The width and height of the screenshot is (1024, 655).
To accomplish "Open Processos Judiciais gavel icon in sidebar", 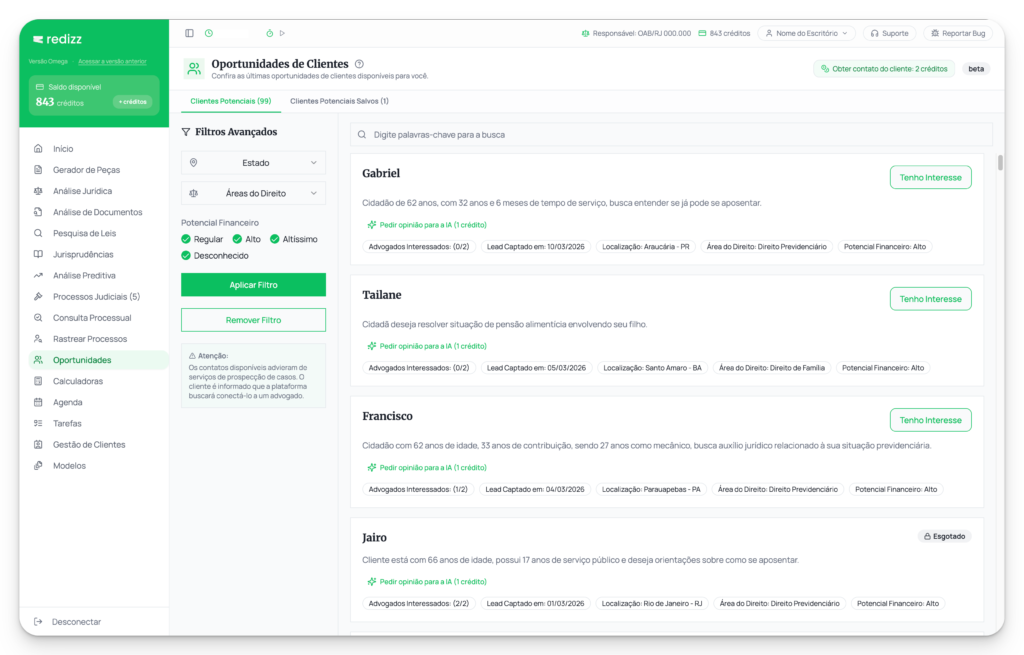I will pyautogui.click(x=38, y=297).
